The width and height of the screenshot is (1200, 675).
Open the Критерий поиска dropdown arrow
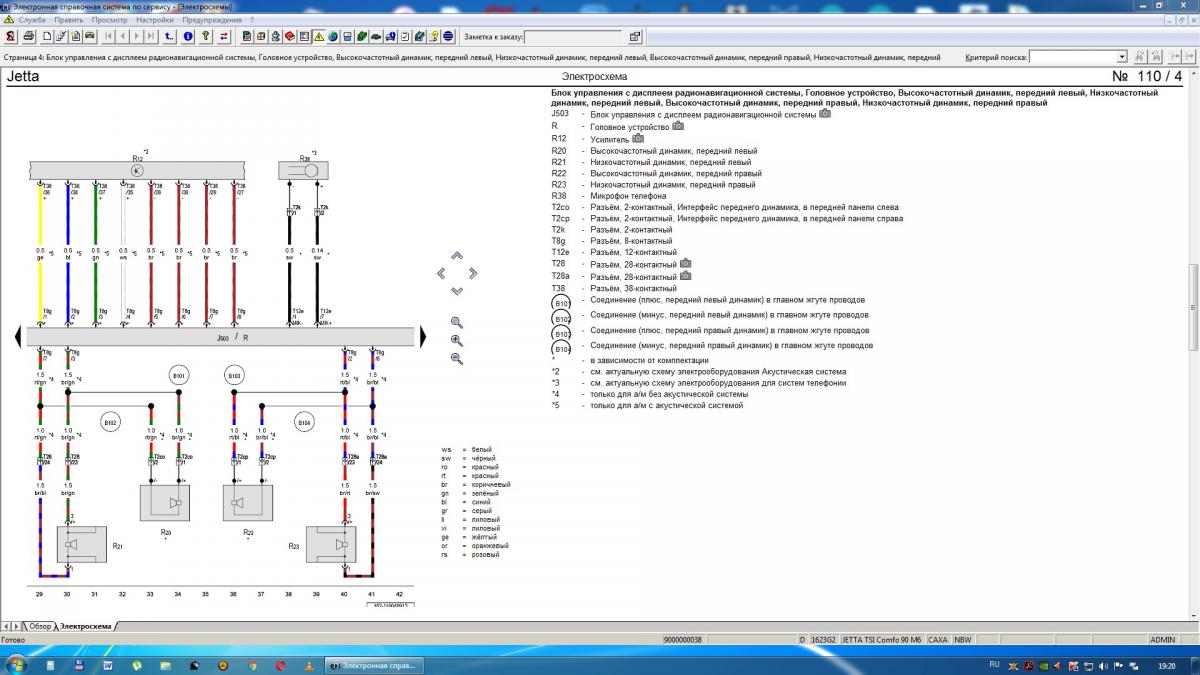(1122, 57)
